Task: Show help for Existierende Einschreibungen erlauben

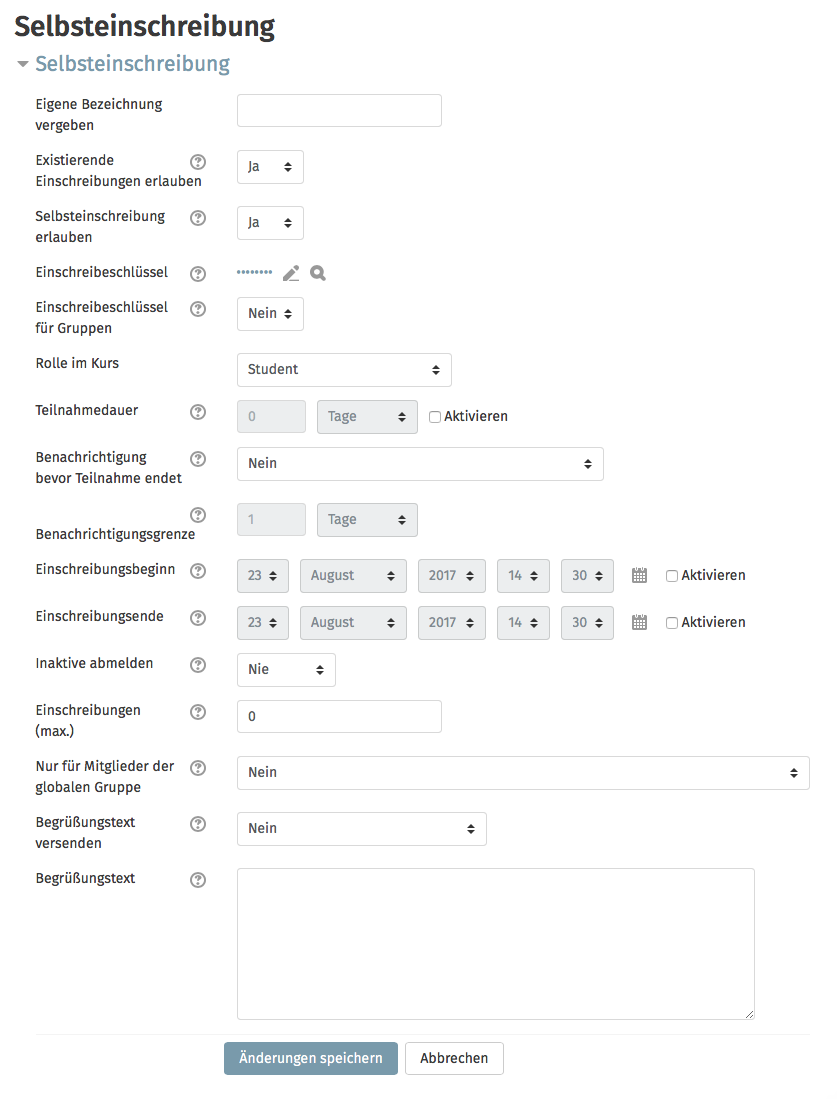Action: tap(198, 162)
